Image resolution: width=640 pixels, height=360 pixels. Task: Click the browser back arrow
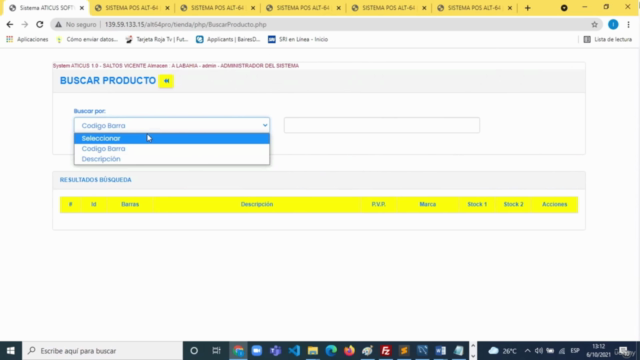[10, 24]
